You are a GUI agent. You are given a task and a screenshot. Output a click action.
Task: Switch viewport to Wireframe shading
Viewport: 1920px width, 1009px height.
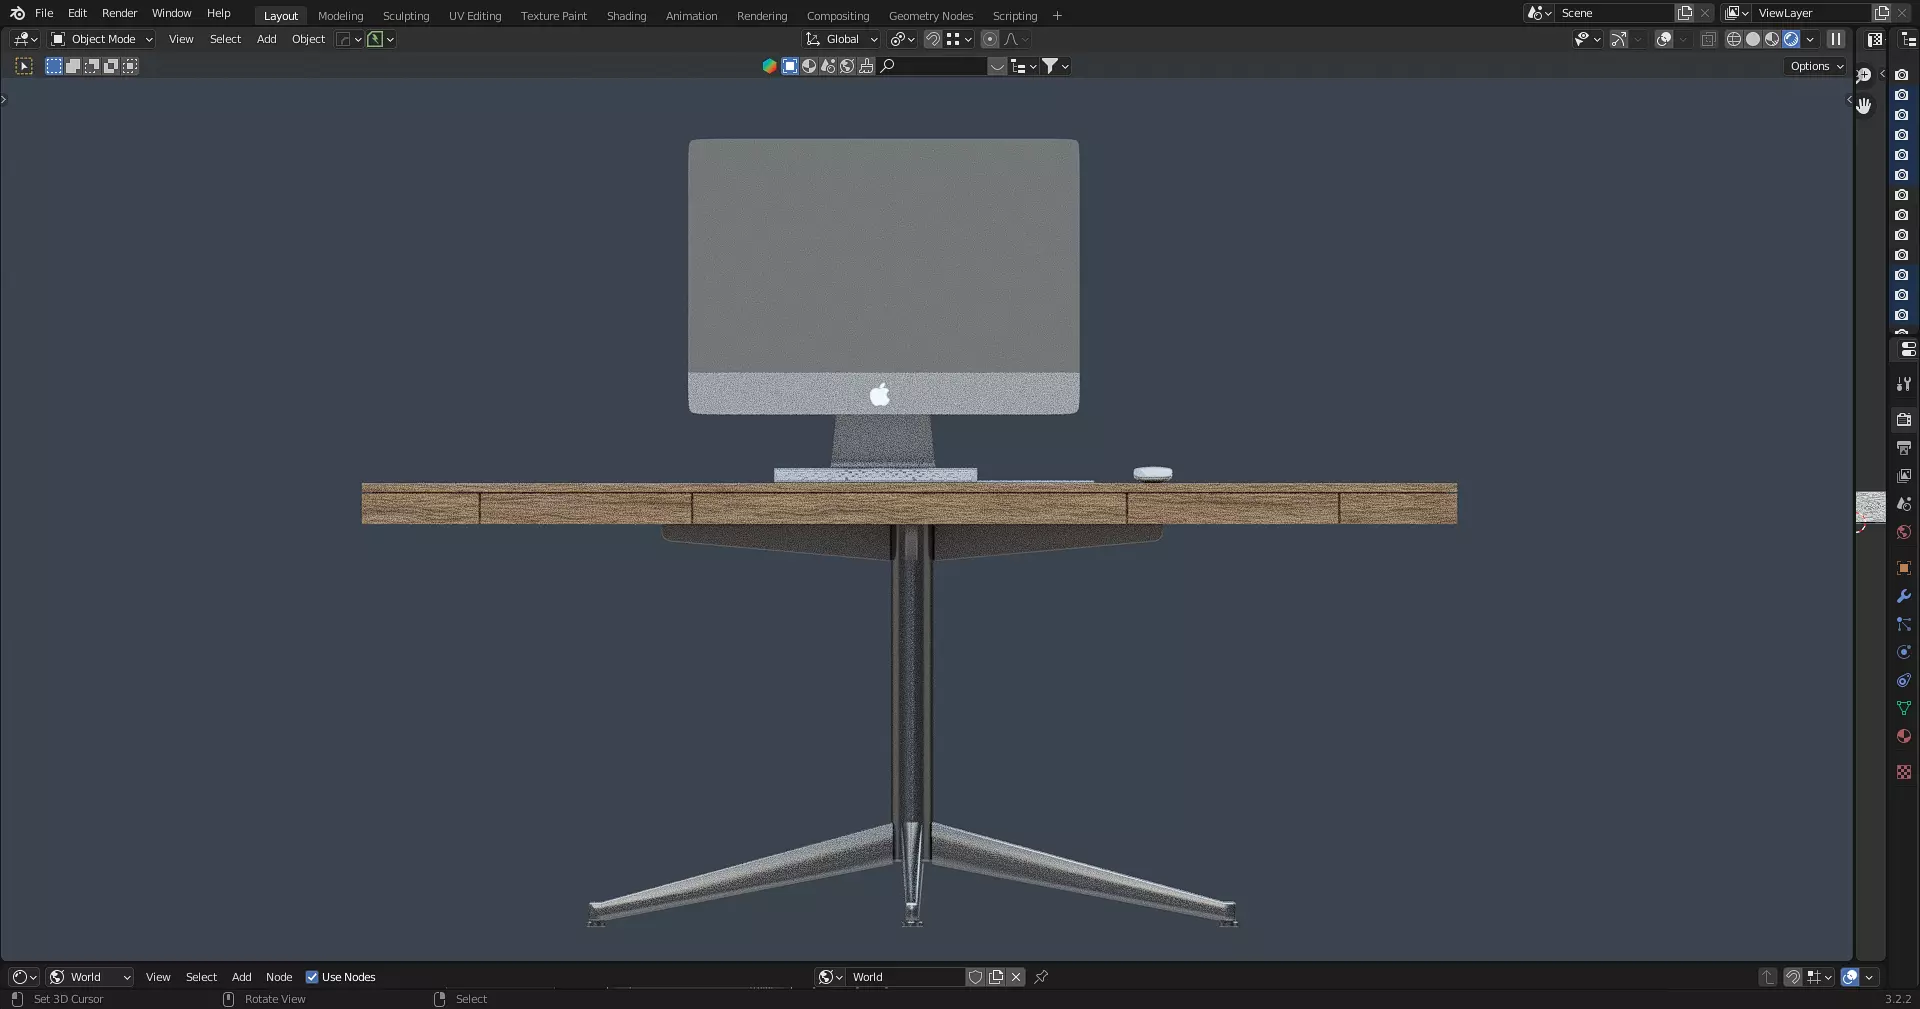point(1734,39)
